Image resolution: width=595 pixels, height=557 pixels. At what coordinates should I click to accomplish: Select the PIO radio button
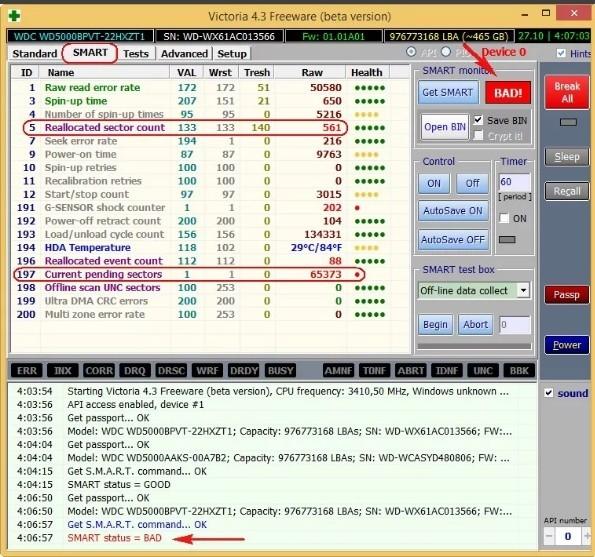click(x=446, y=52)
